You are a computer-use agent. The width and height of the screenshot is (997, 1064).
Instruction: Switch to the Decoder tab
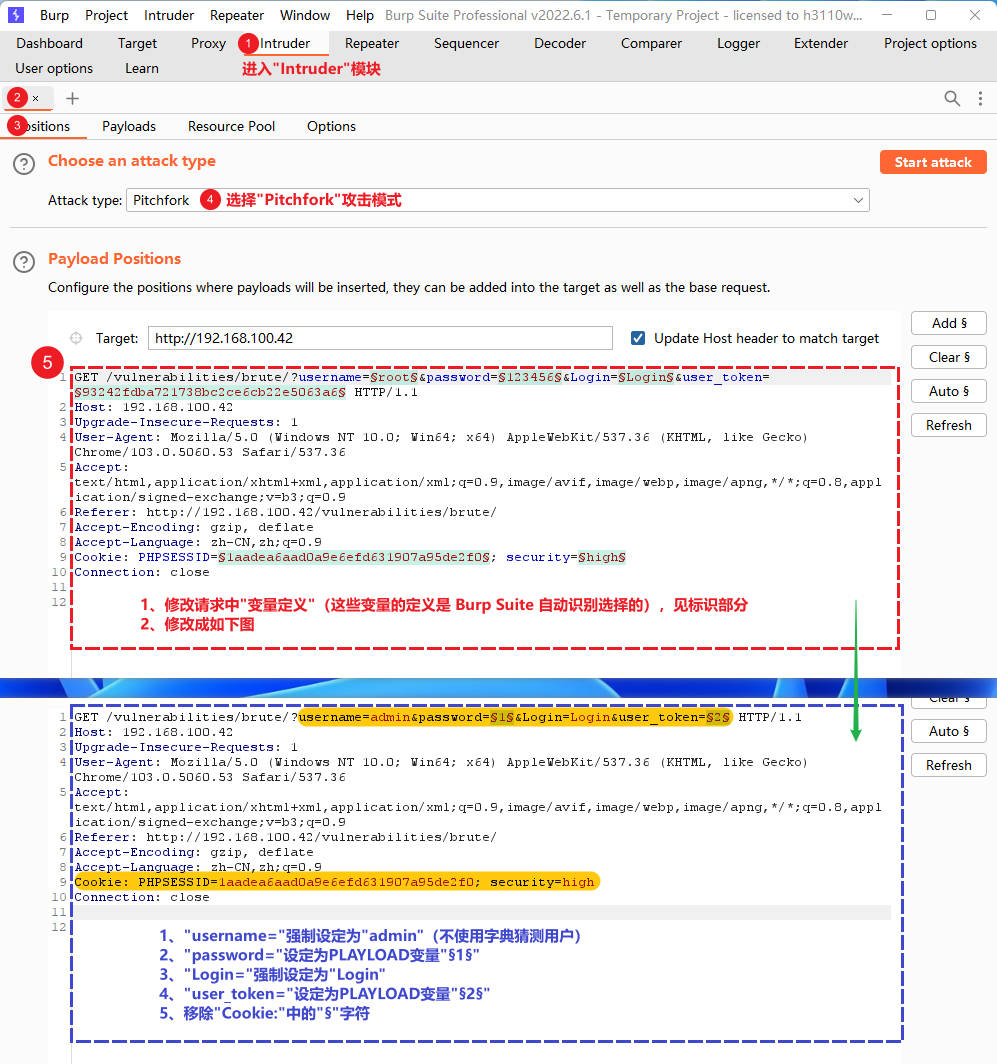click(x=560, y=43)
